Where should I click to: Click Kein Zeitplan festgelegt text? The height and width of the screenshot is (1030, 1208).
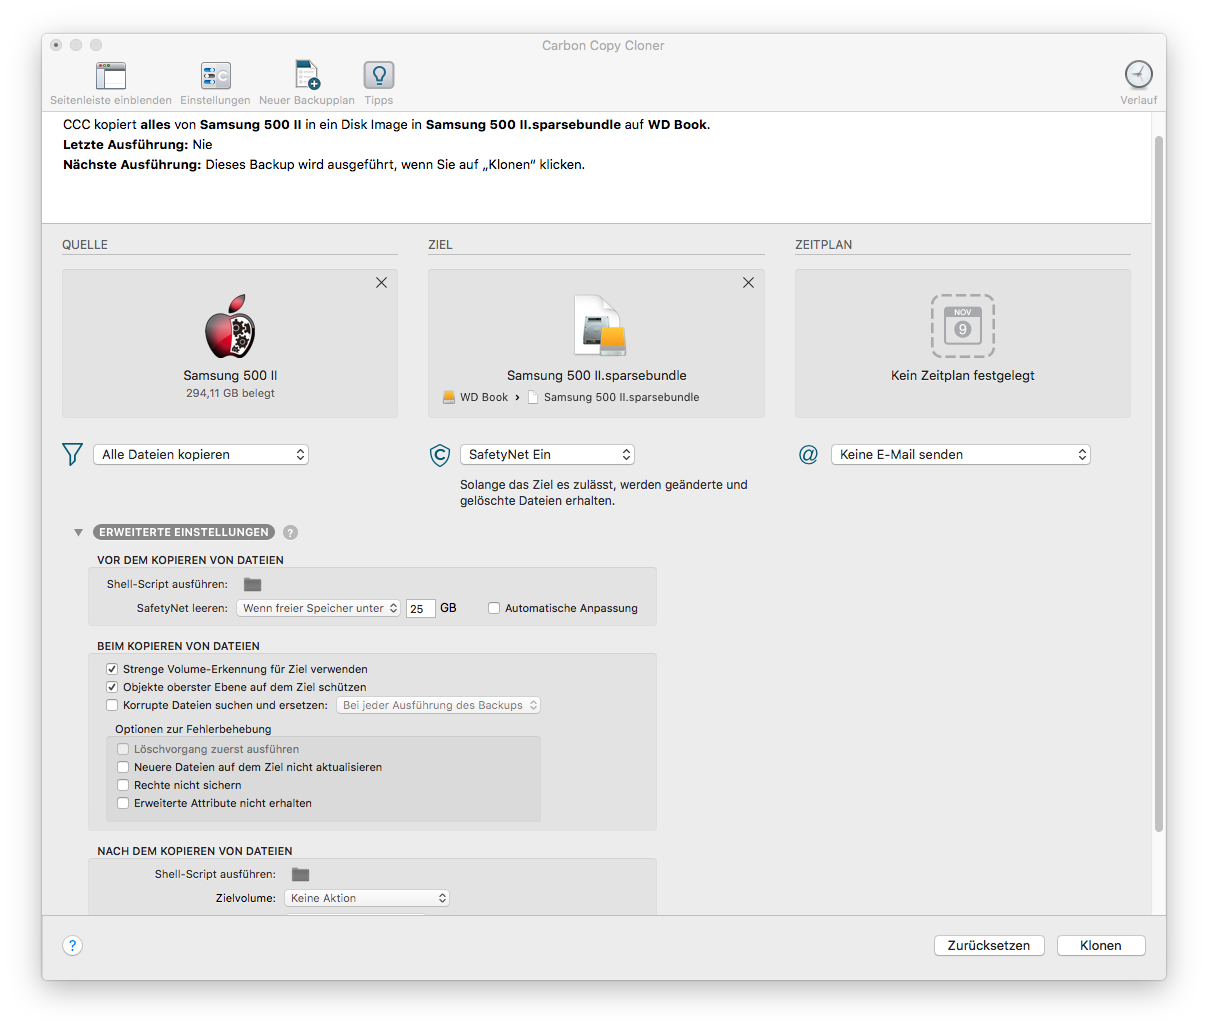click(x=963, y=376)
